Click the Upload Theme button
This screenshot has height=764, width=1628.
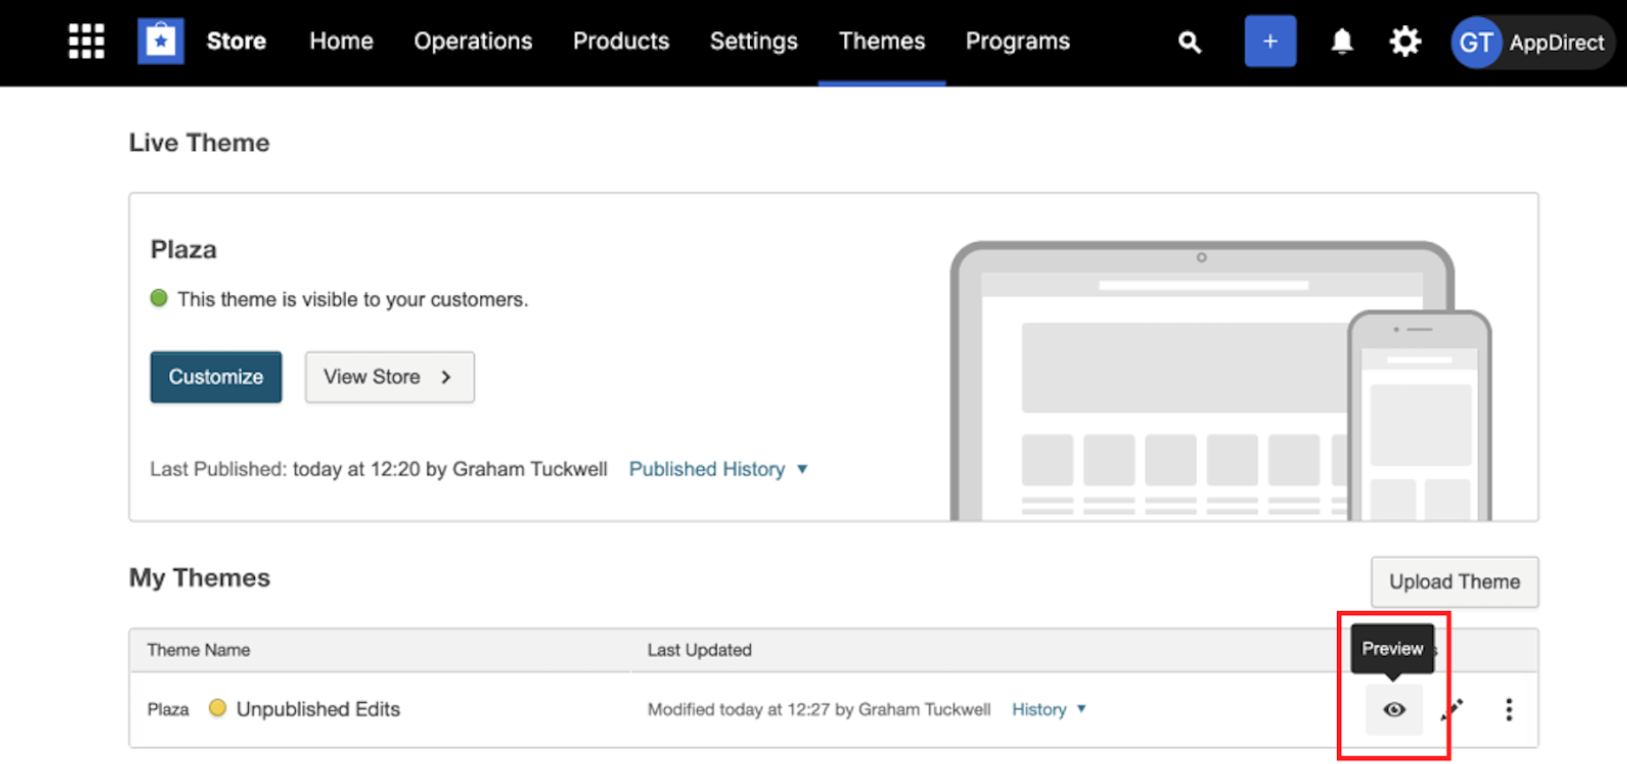pyautogui.click(x=1454, y=582)
